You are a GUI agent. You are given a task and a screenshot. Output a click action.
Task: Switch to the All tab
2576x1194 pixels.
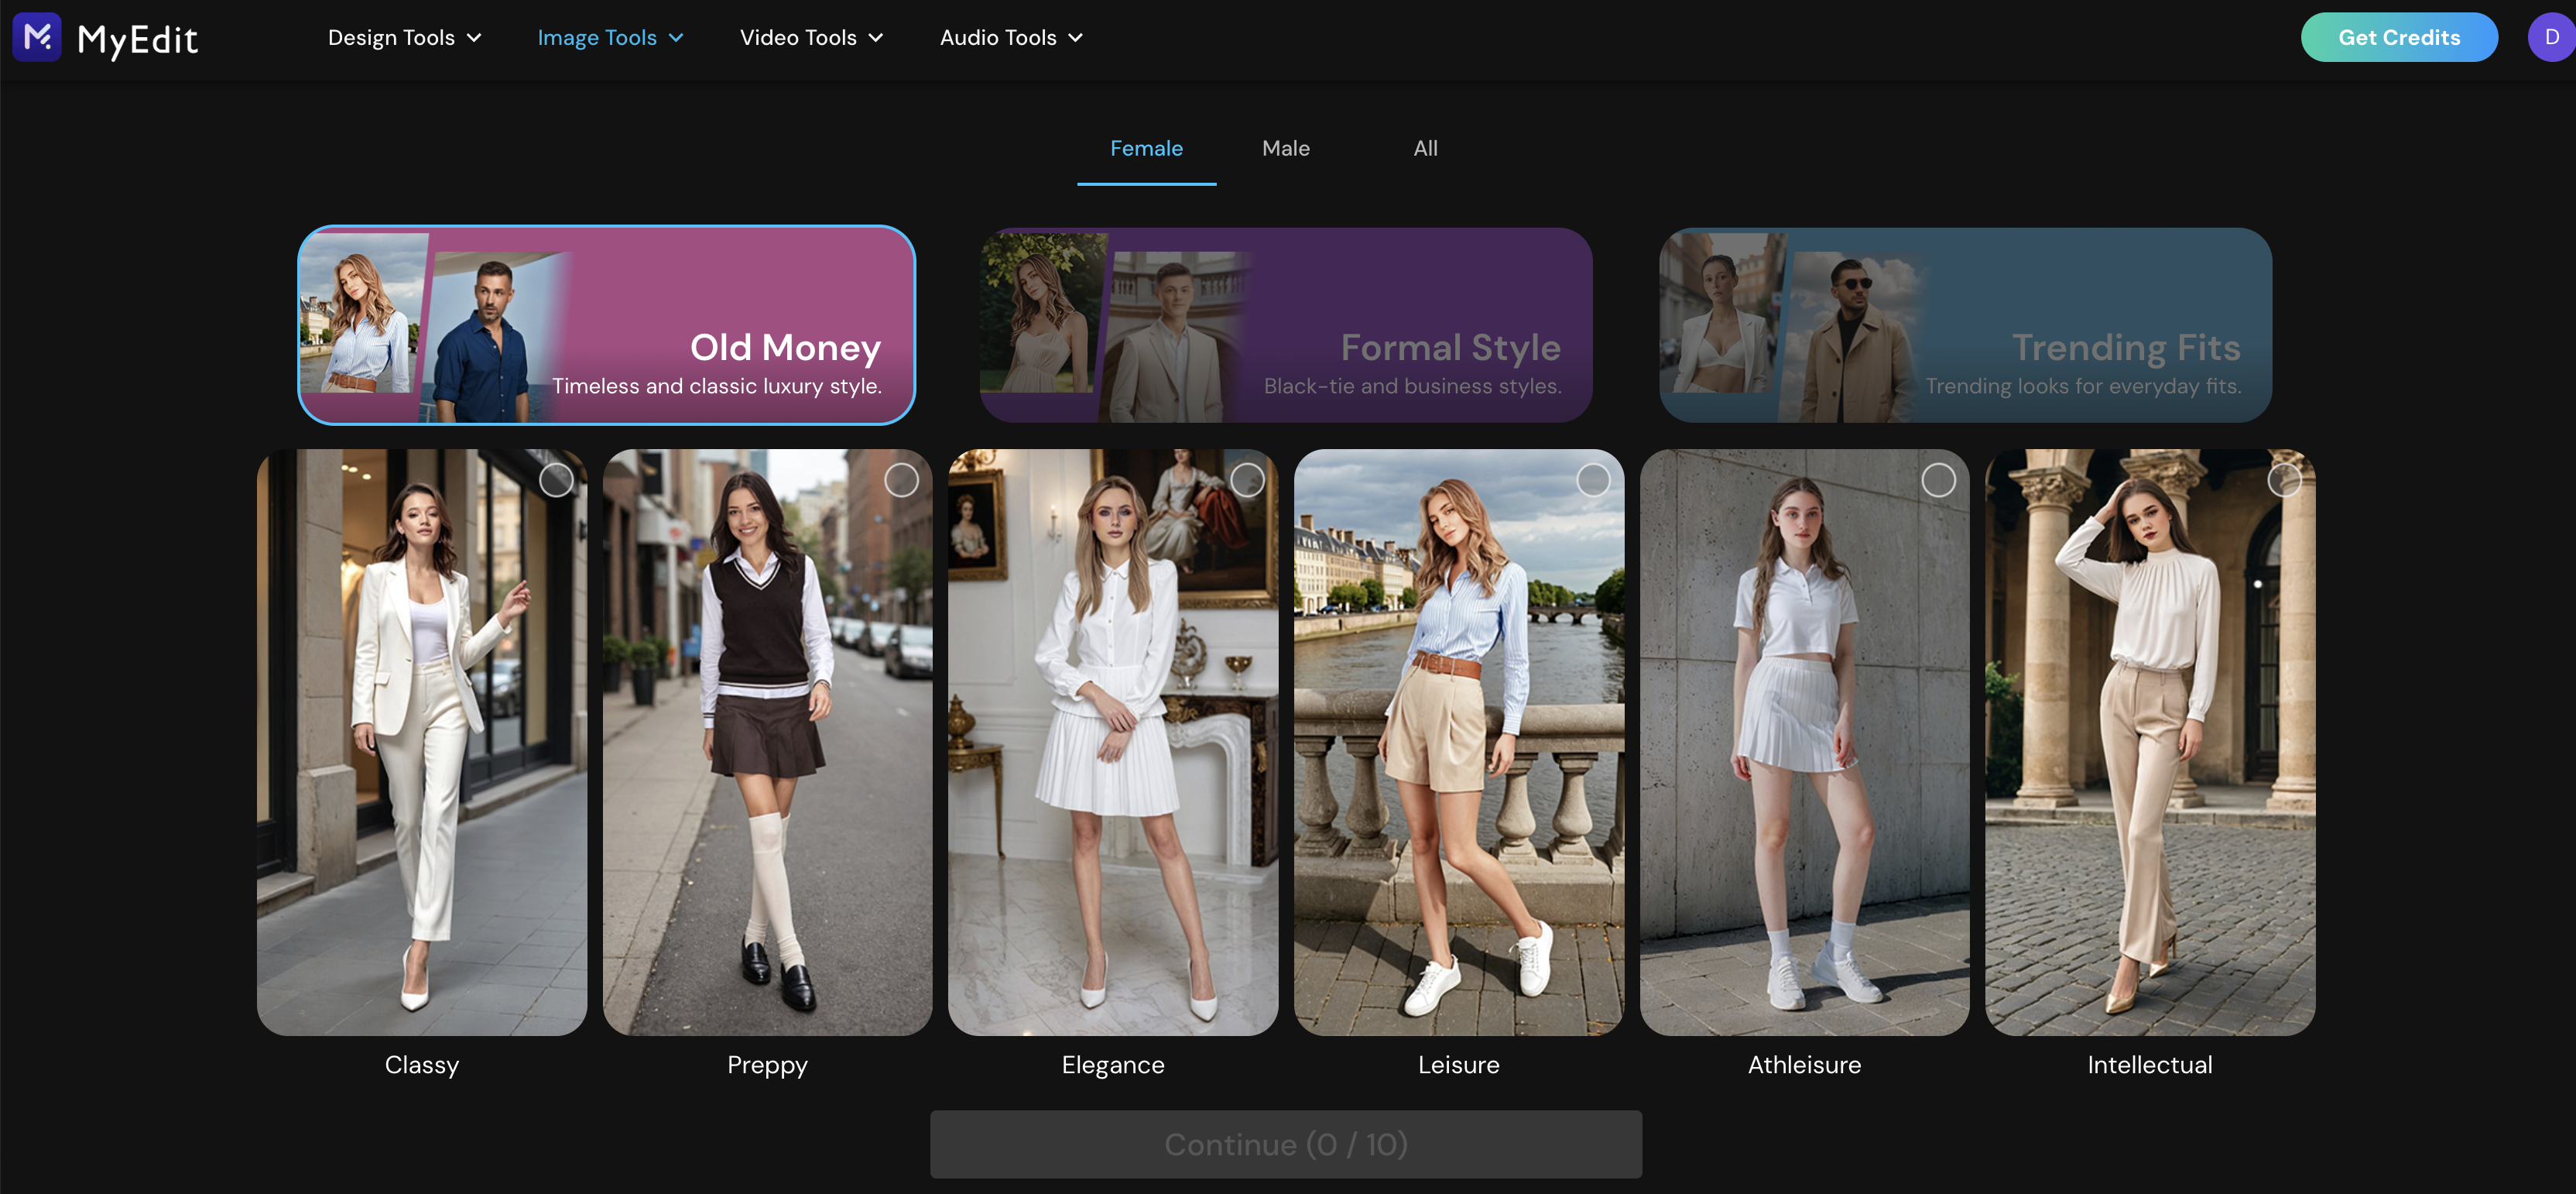pos(1425,148)
